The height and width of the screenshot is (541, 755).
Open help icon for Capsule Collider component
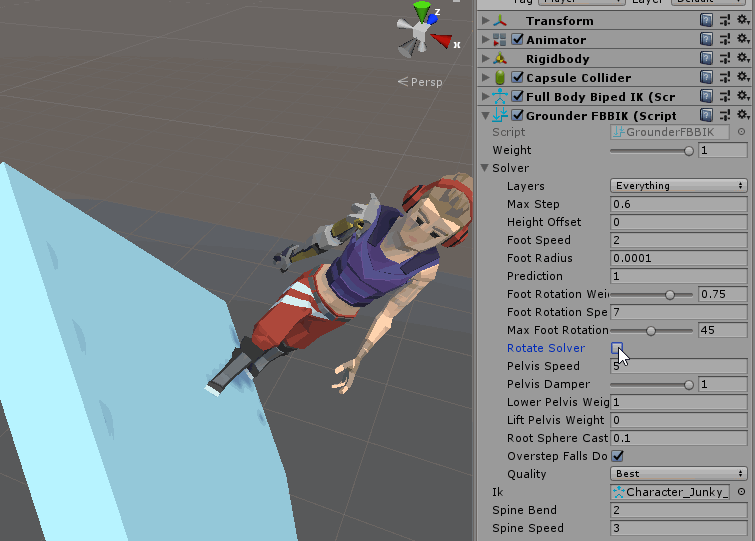(706, 77)
